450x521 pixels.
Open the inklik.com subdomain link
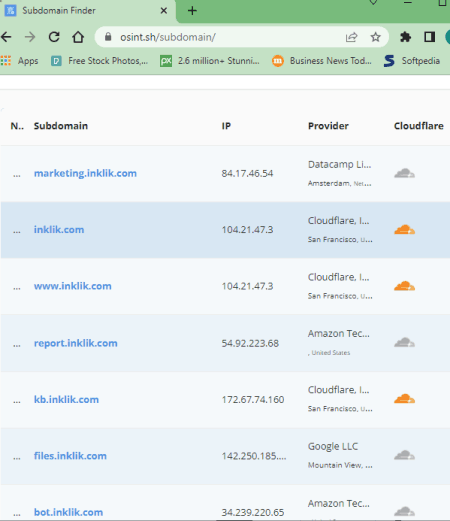coord(59,230)
